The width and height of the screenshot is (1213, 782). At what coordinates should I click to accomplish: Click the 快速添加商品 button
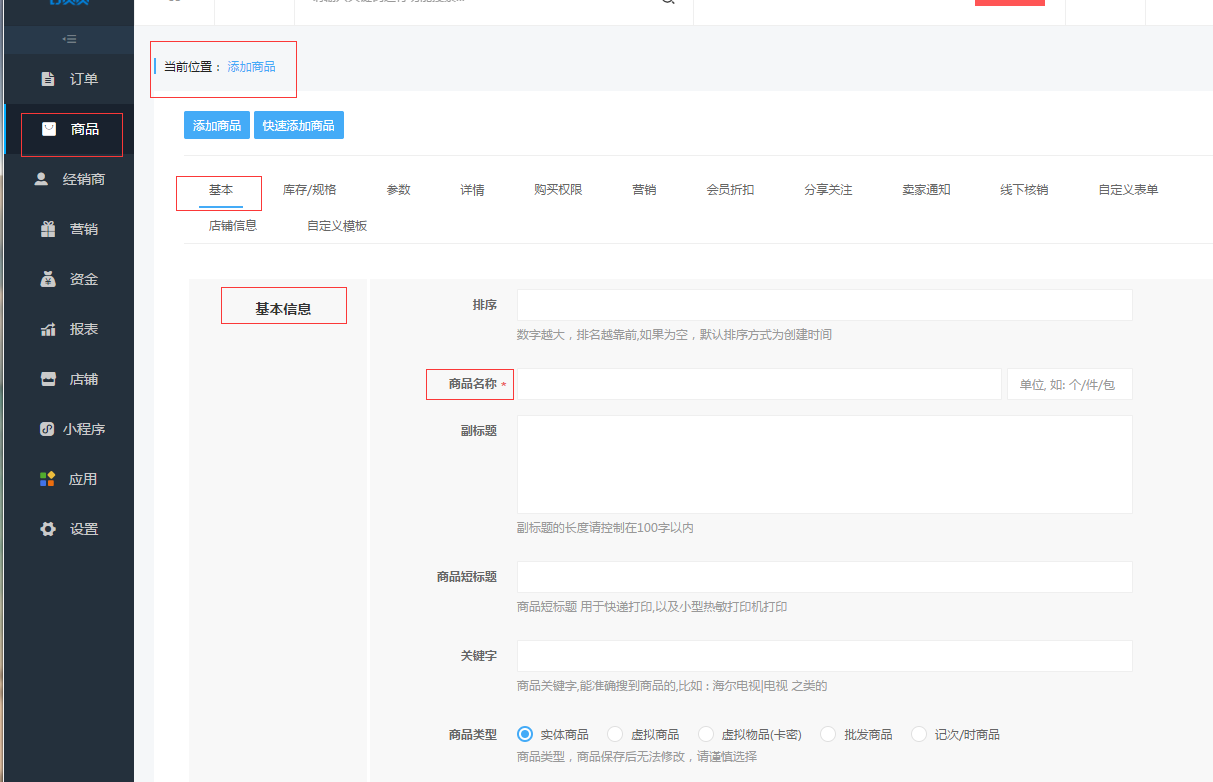pos(299,125)
